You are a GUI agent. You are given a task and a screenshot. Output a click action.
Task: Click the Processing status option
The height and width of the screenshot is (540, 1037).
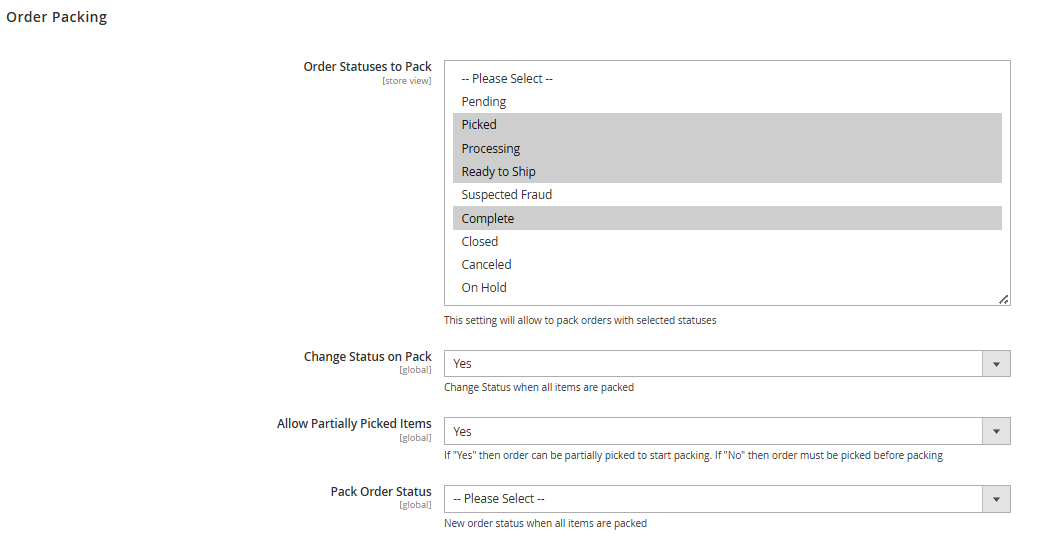pos(491,149)
